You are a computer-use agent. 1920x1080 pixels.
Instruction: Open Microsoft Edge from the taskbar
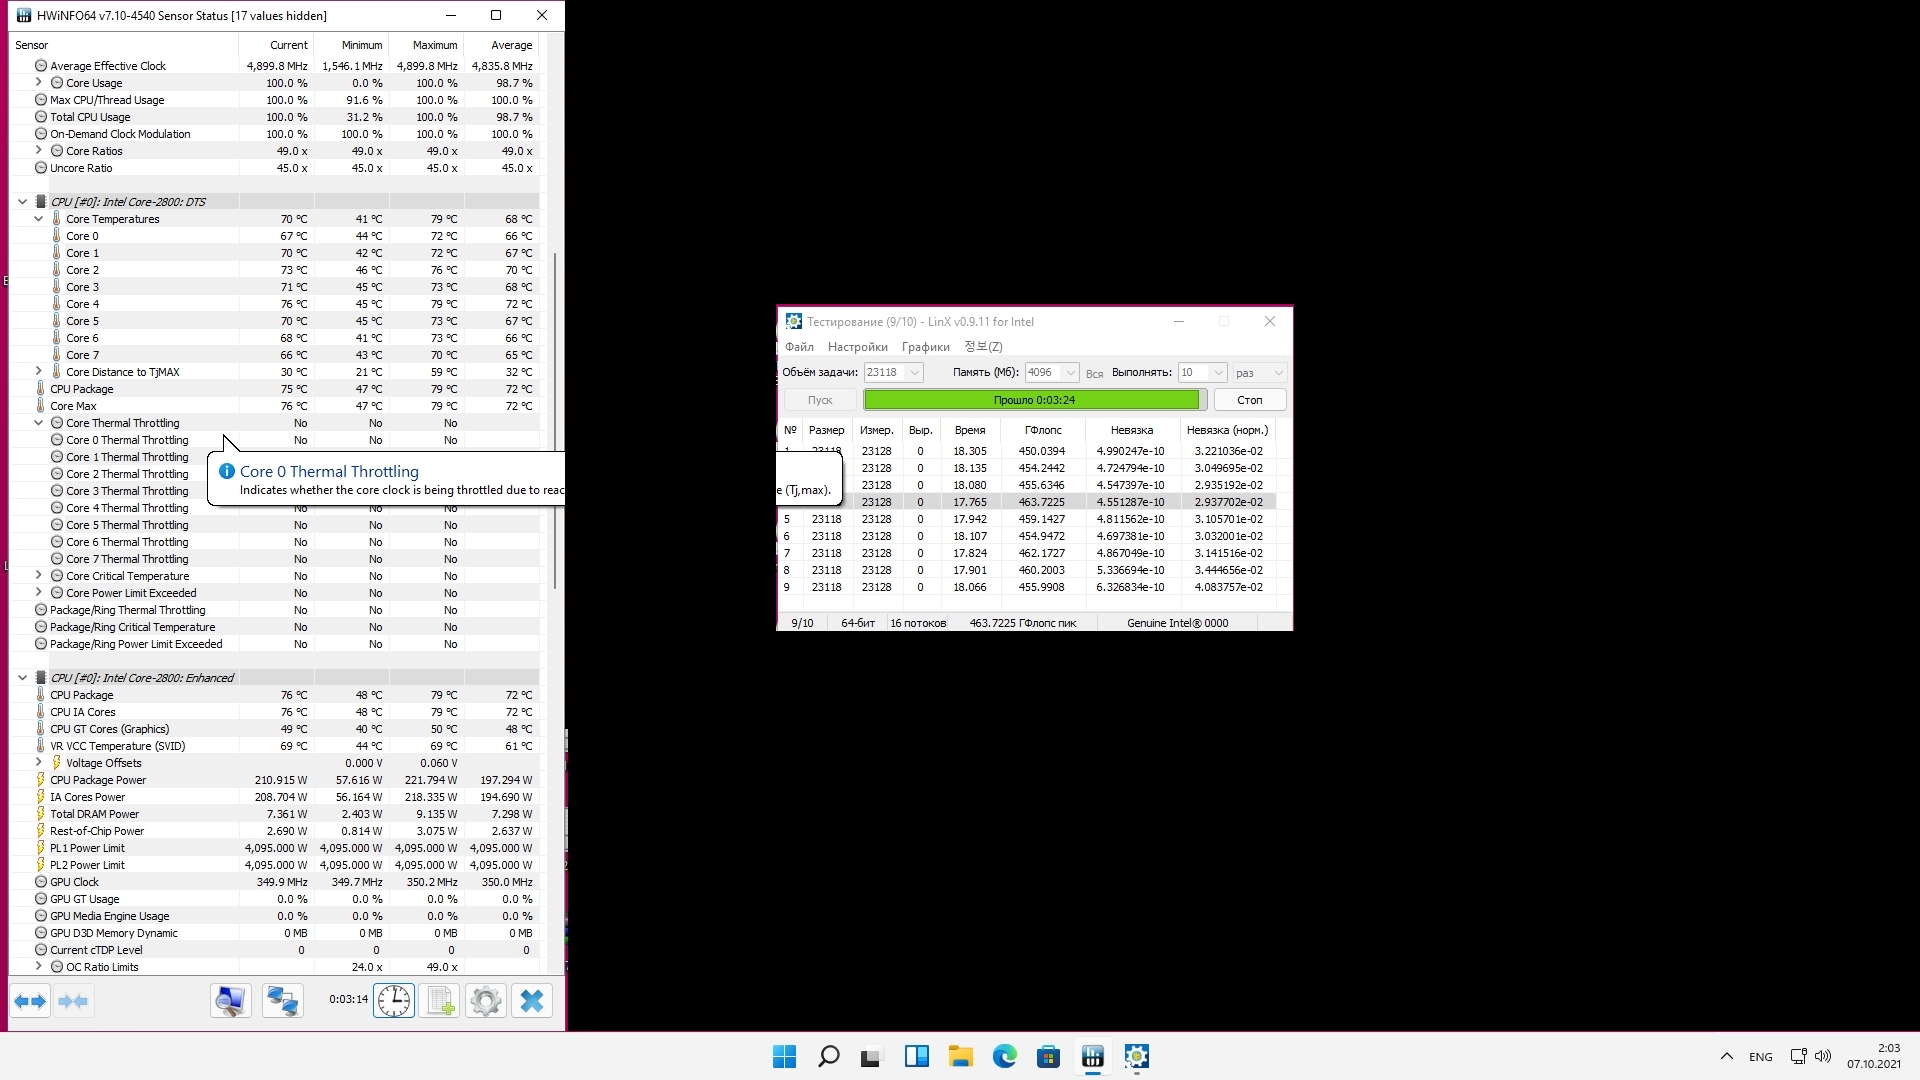click(x=1004, y=1056)
